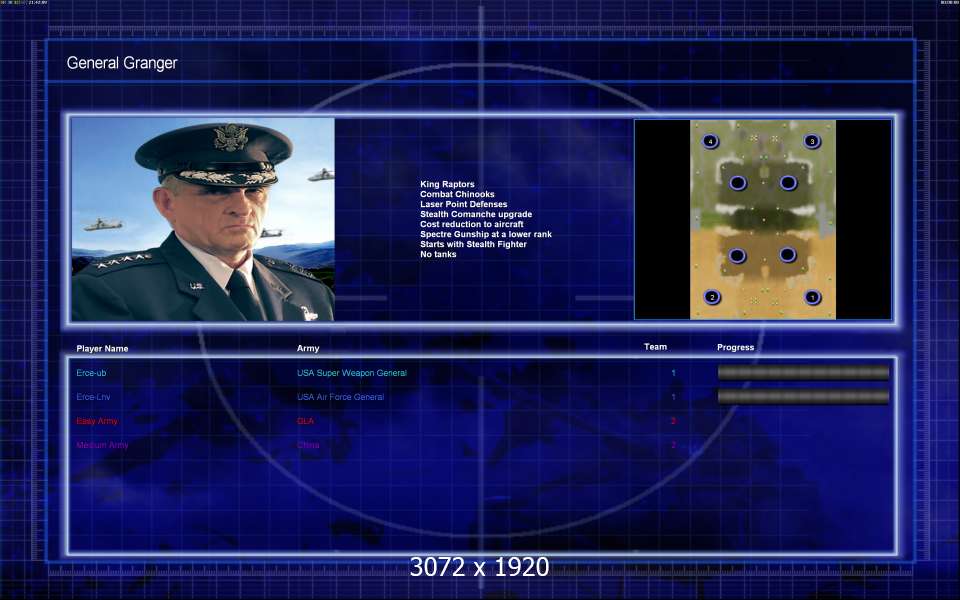The width and height of the screenshot is (960, 600).
Task: Click the King Raptors ability line
Action: pyautogui.click(x=447, y=184)
